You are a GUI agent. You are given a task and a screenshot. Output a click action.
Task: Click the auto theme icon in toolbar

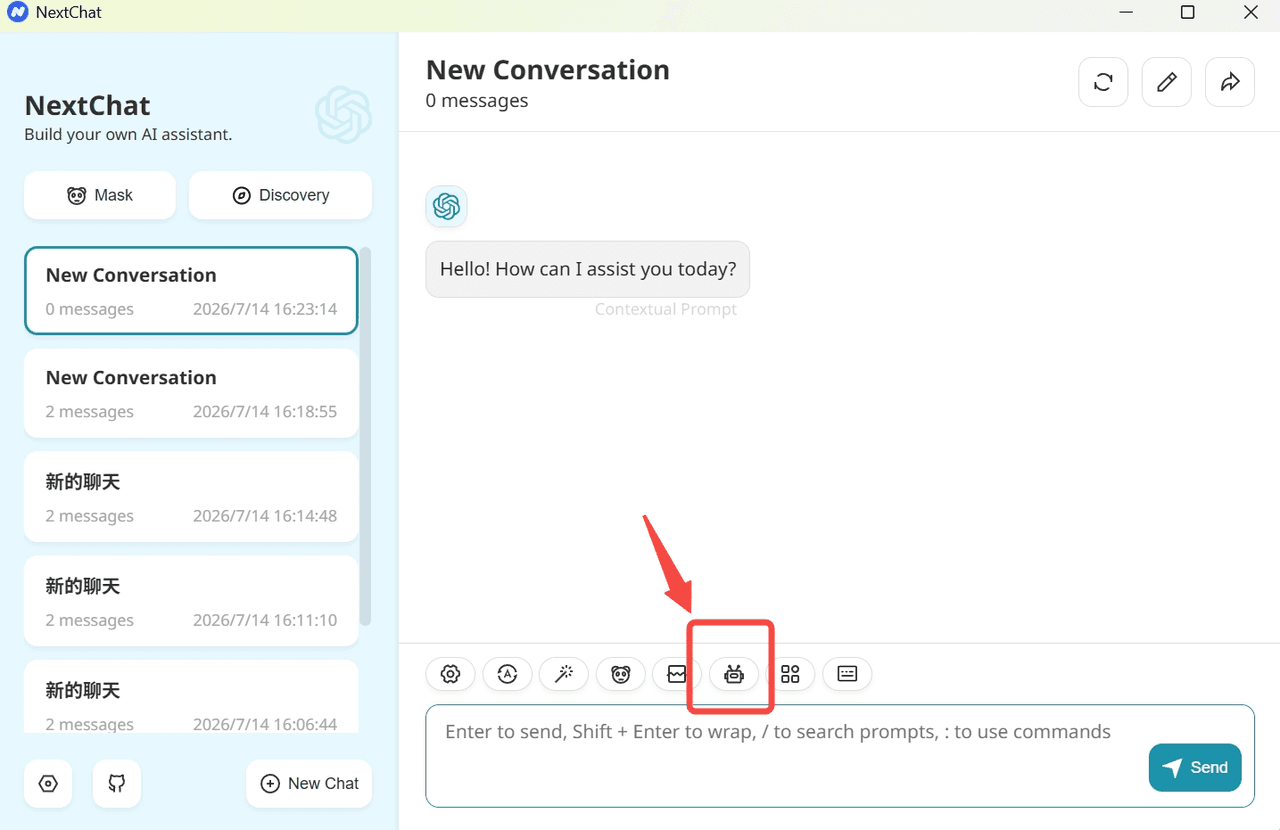(x=507, y=674)
